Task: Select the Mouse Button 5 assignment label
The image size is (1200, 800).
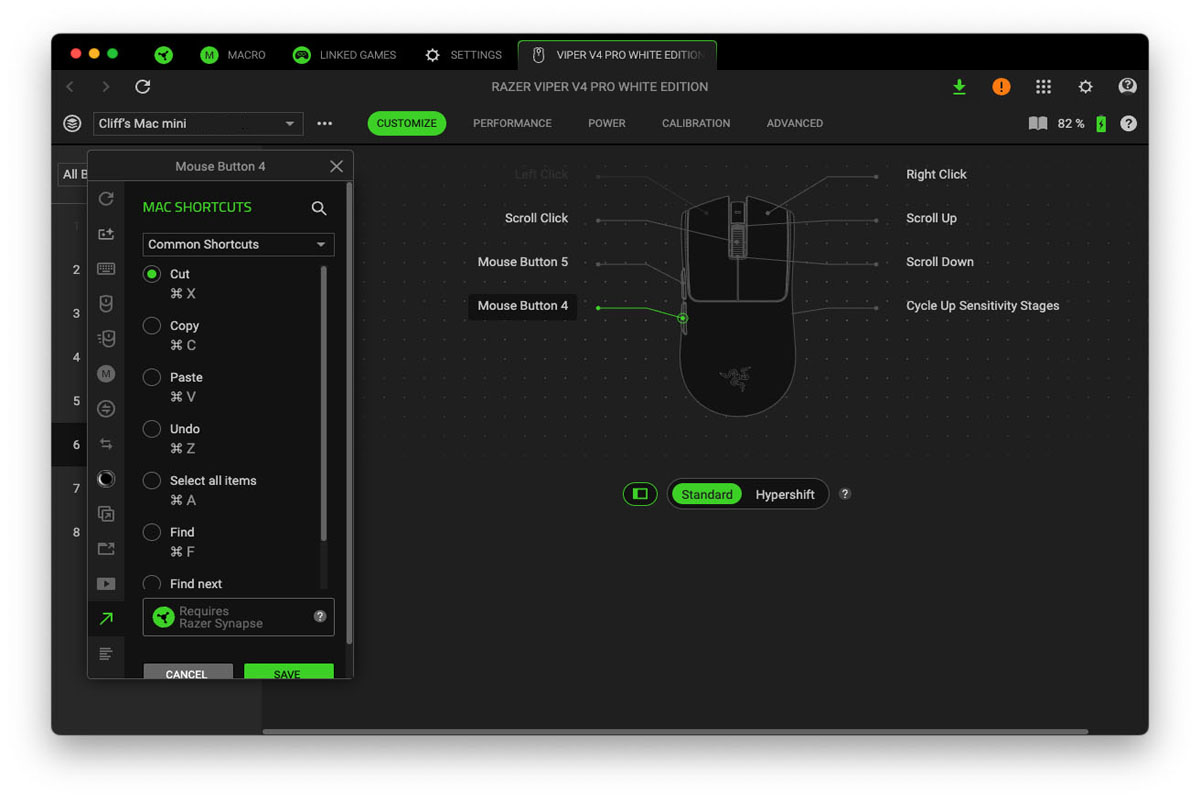Action: click(x=523, y=262)
